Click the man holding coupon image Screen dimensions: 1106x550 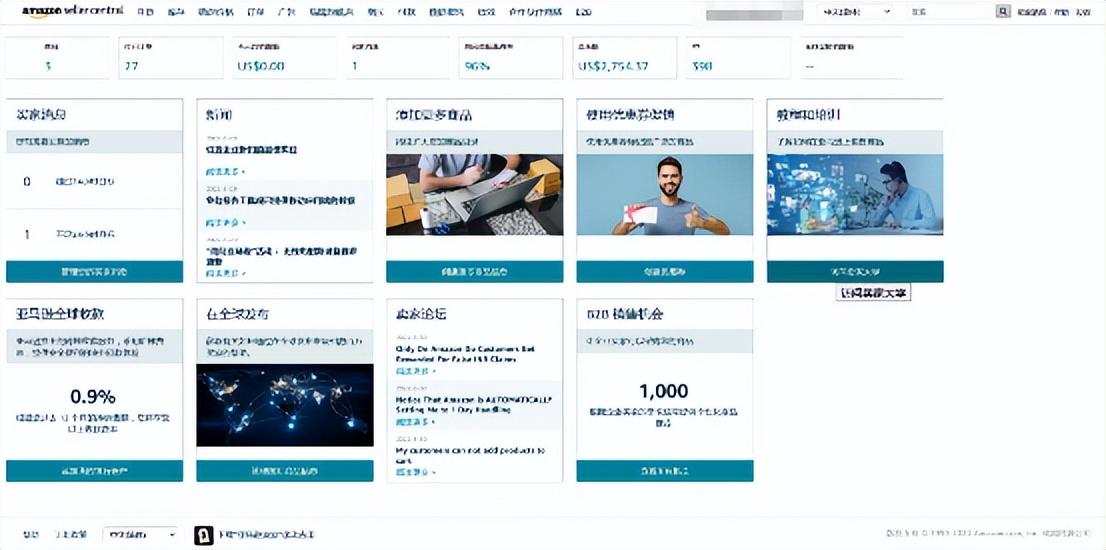pos(664,195)
